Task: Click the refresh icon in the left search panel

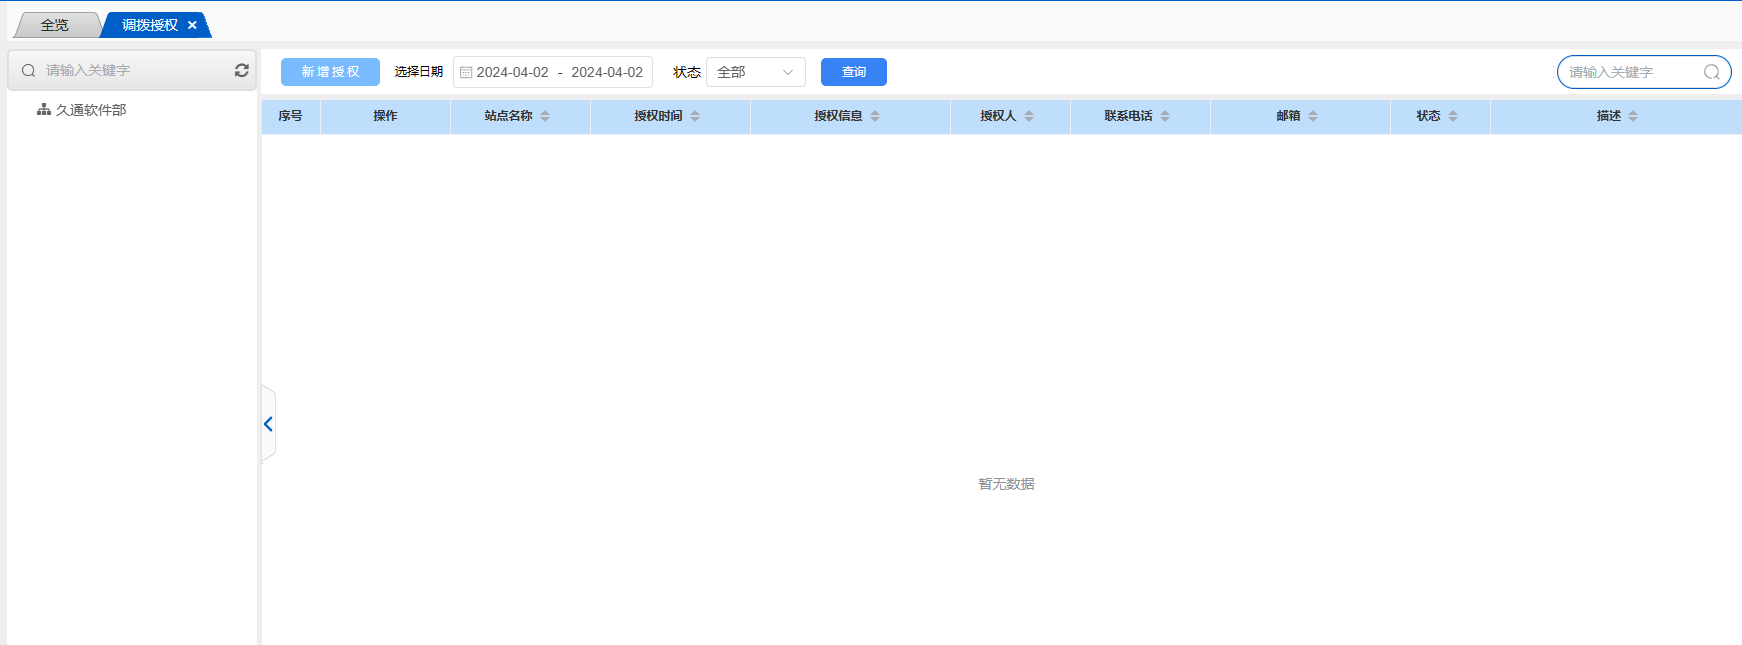Action: 241,70
